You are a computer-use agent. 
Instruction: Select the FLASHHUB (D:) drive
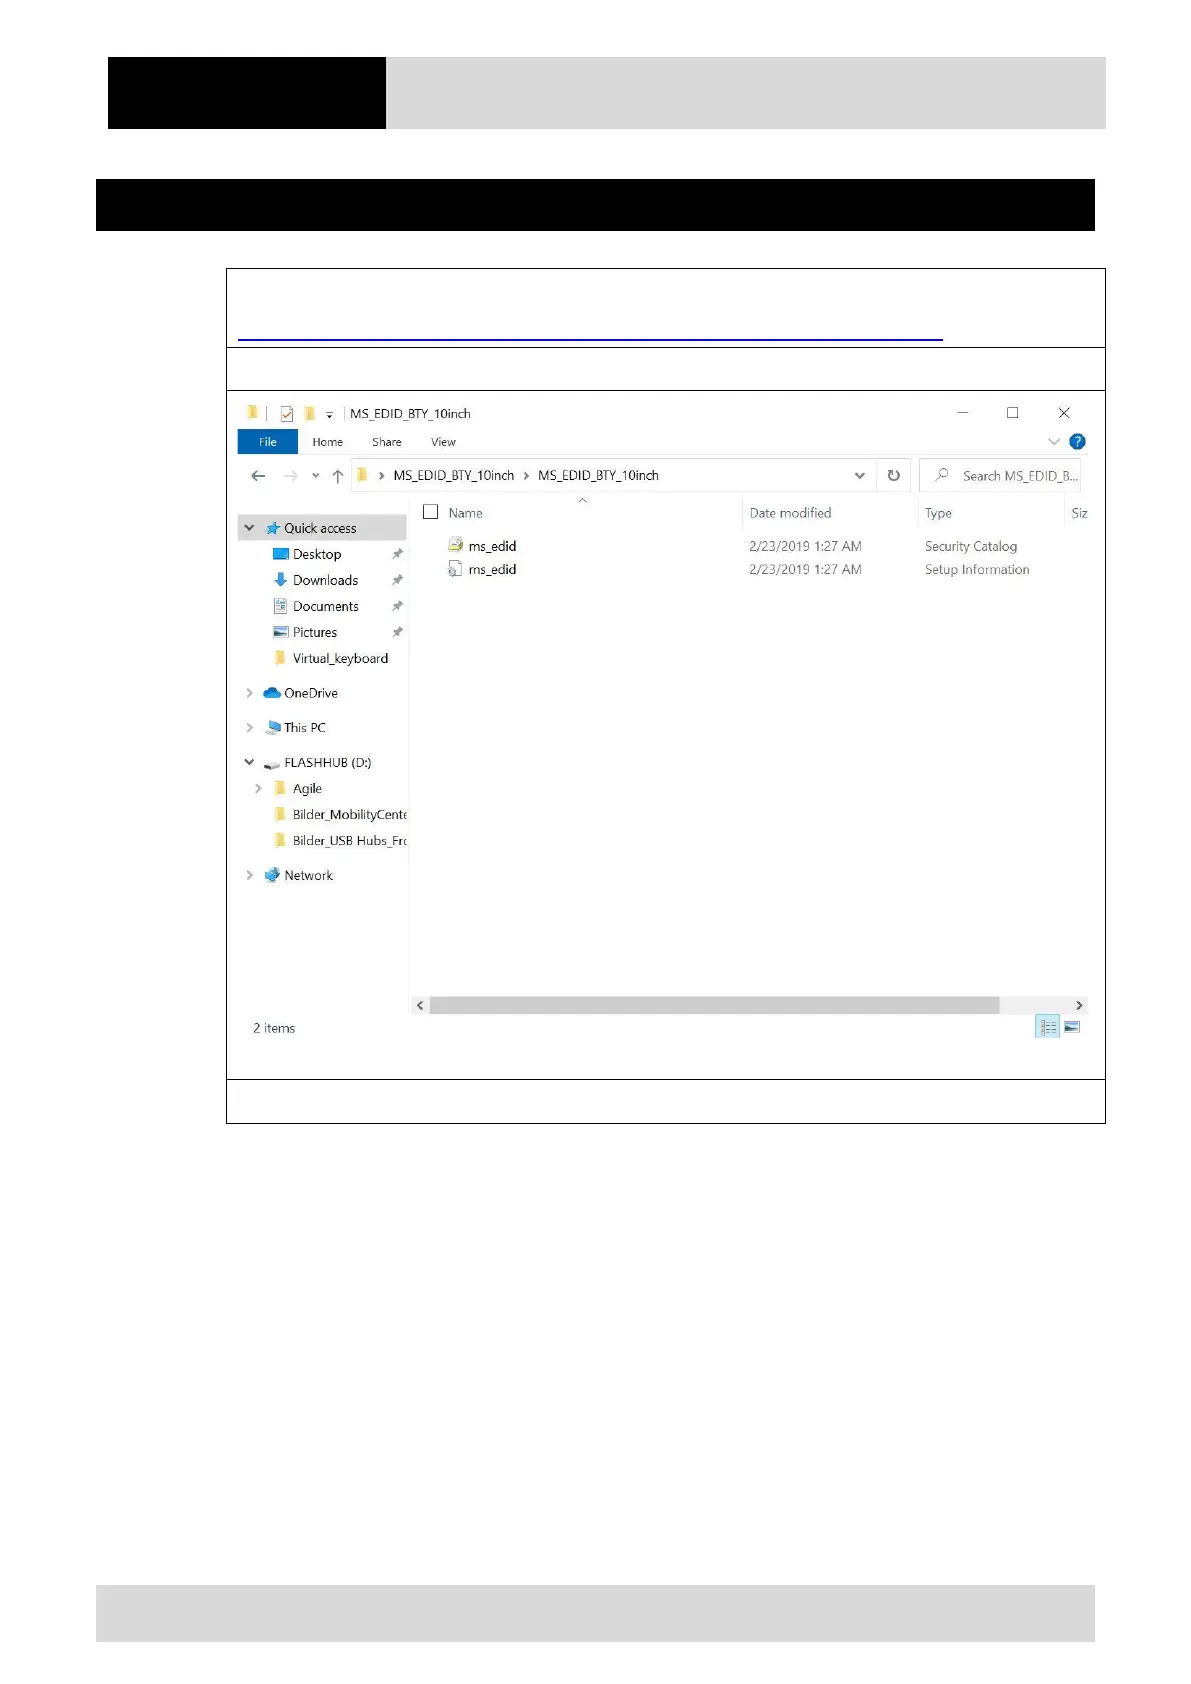pos(327,762)
